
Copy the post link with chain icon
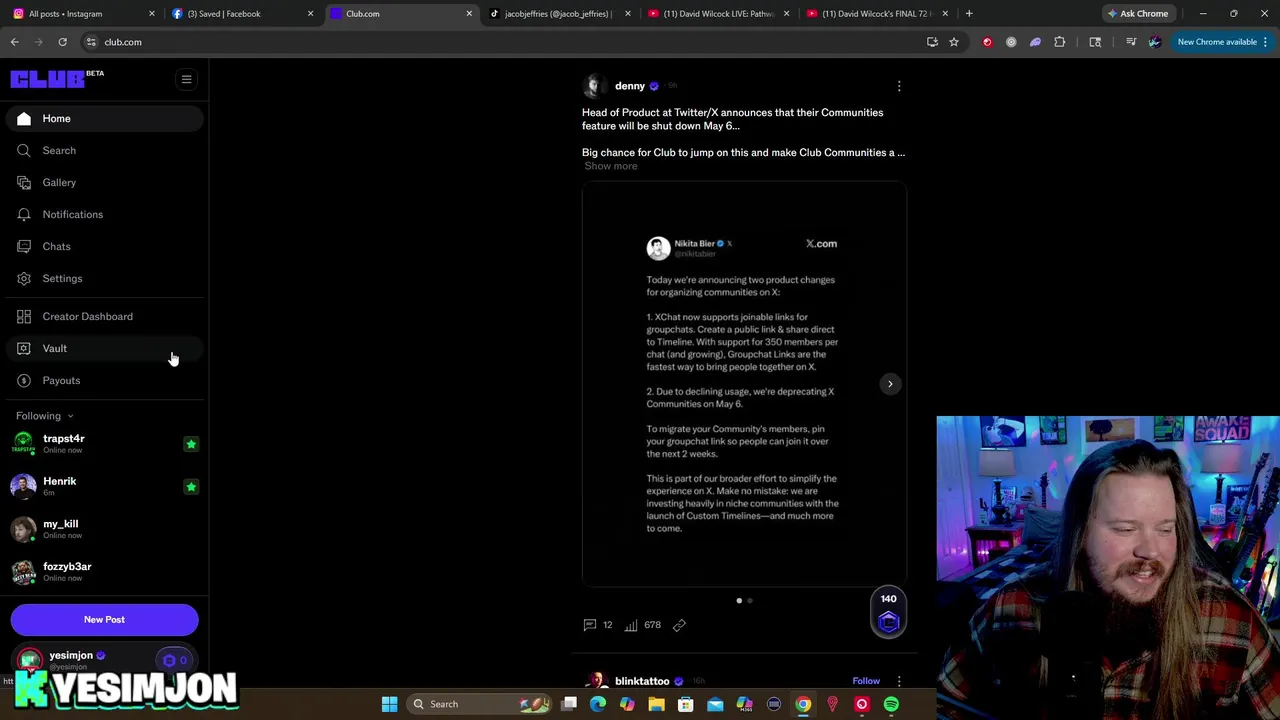pyautogui.click(x=679, y=625)
